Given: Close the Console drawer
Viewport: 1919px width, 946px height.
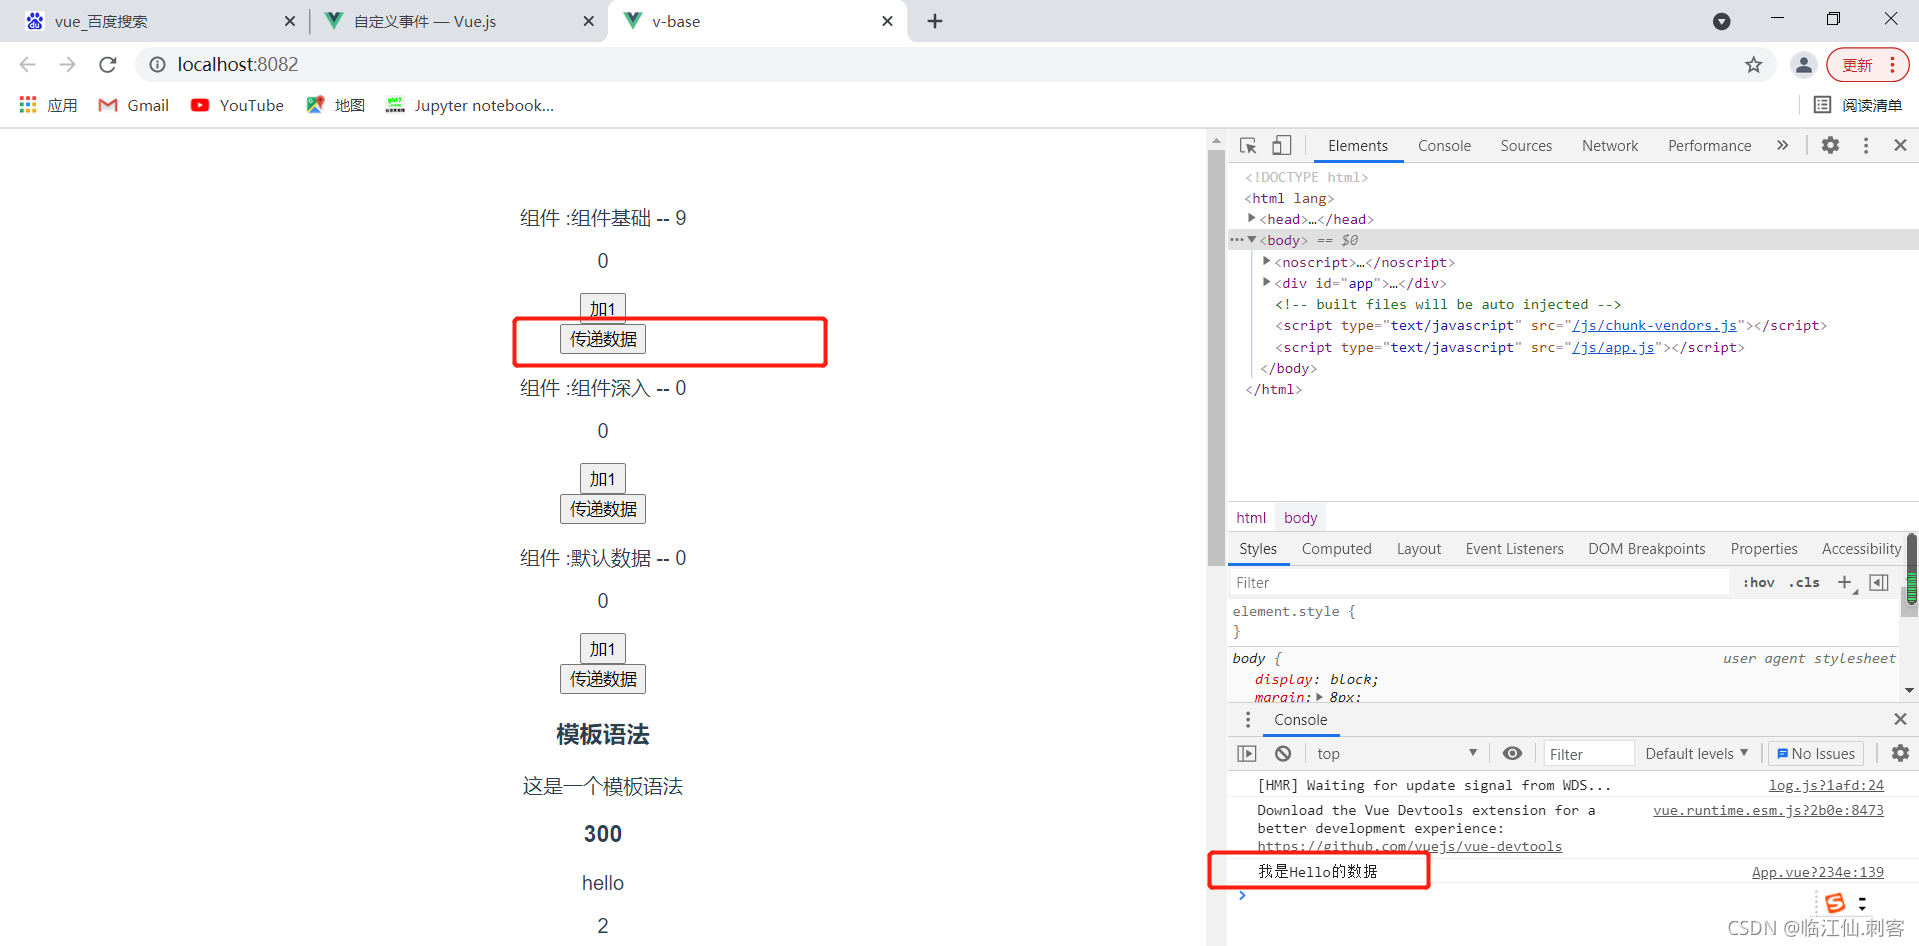Looking at the screenshot, I should point(1900,719).
